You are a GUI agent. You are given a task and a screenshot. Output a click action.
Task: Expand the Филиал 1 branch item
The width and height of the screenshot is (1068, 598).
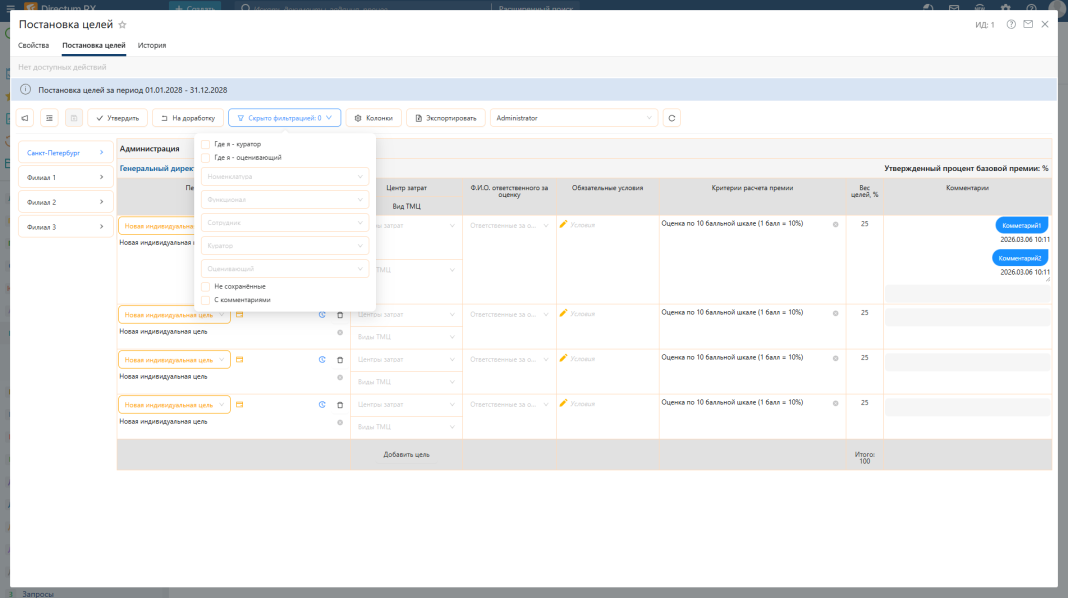point(65,177)
